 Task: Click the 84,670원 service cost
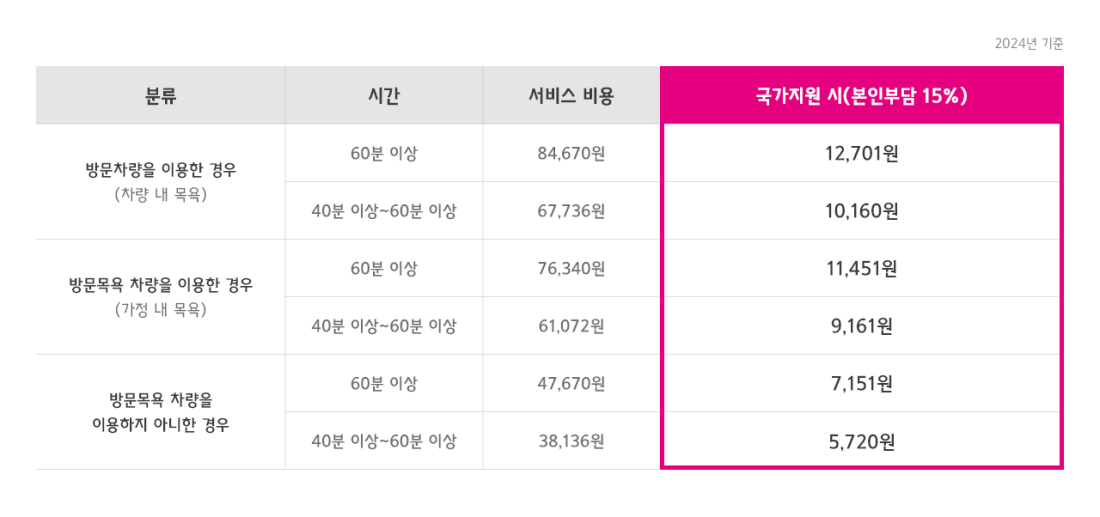tap(571, 153)
